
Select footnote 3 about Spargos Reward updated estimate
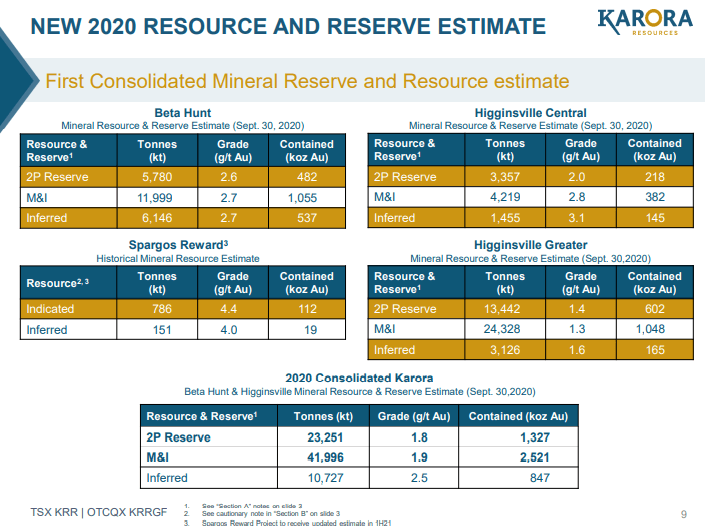296,523
